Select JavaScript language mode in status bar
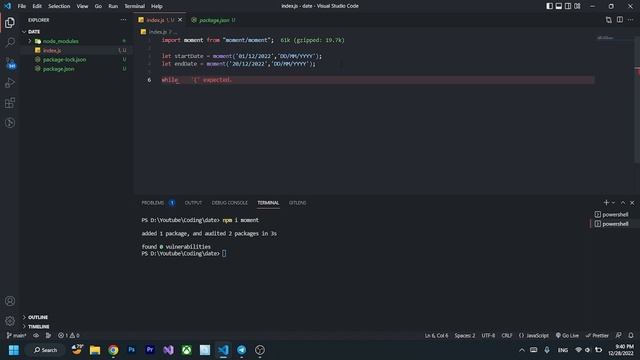The width and height of the screenshot is (640, 360). pyautogui.click(x=534, y=336)
